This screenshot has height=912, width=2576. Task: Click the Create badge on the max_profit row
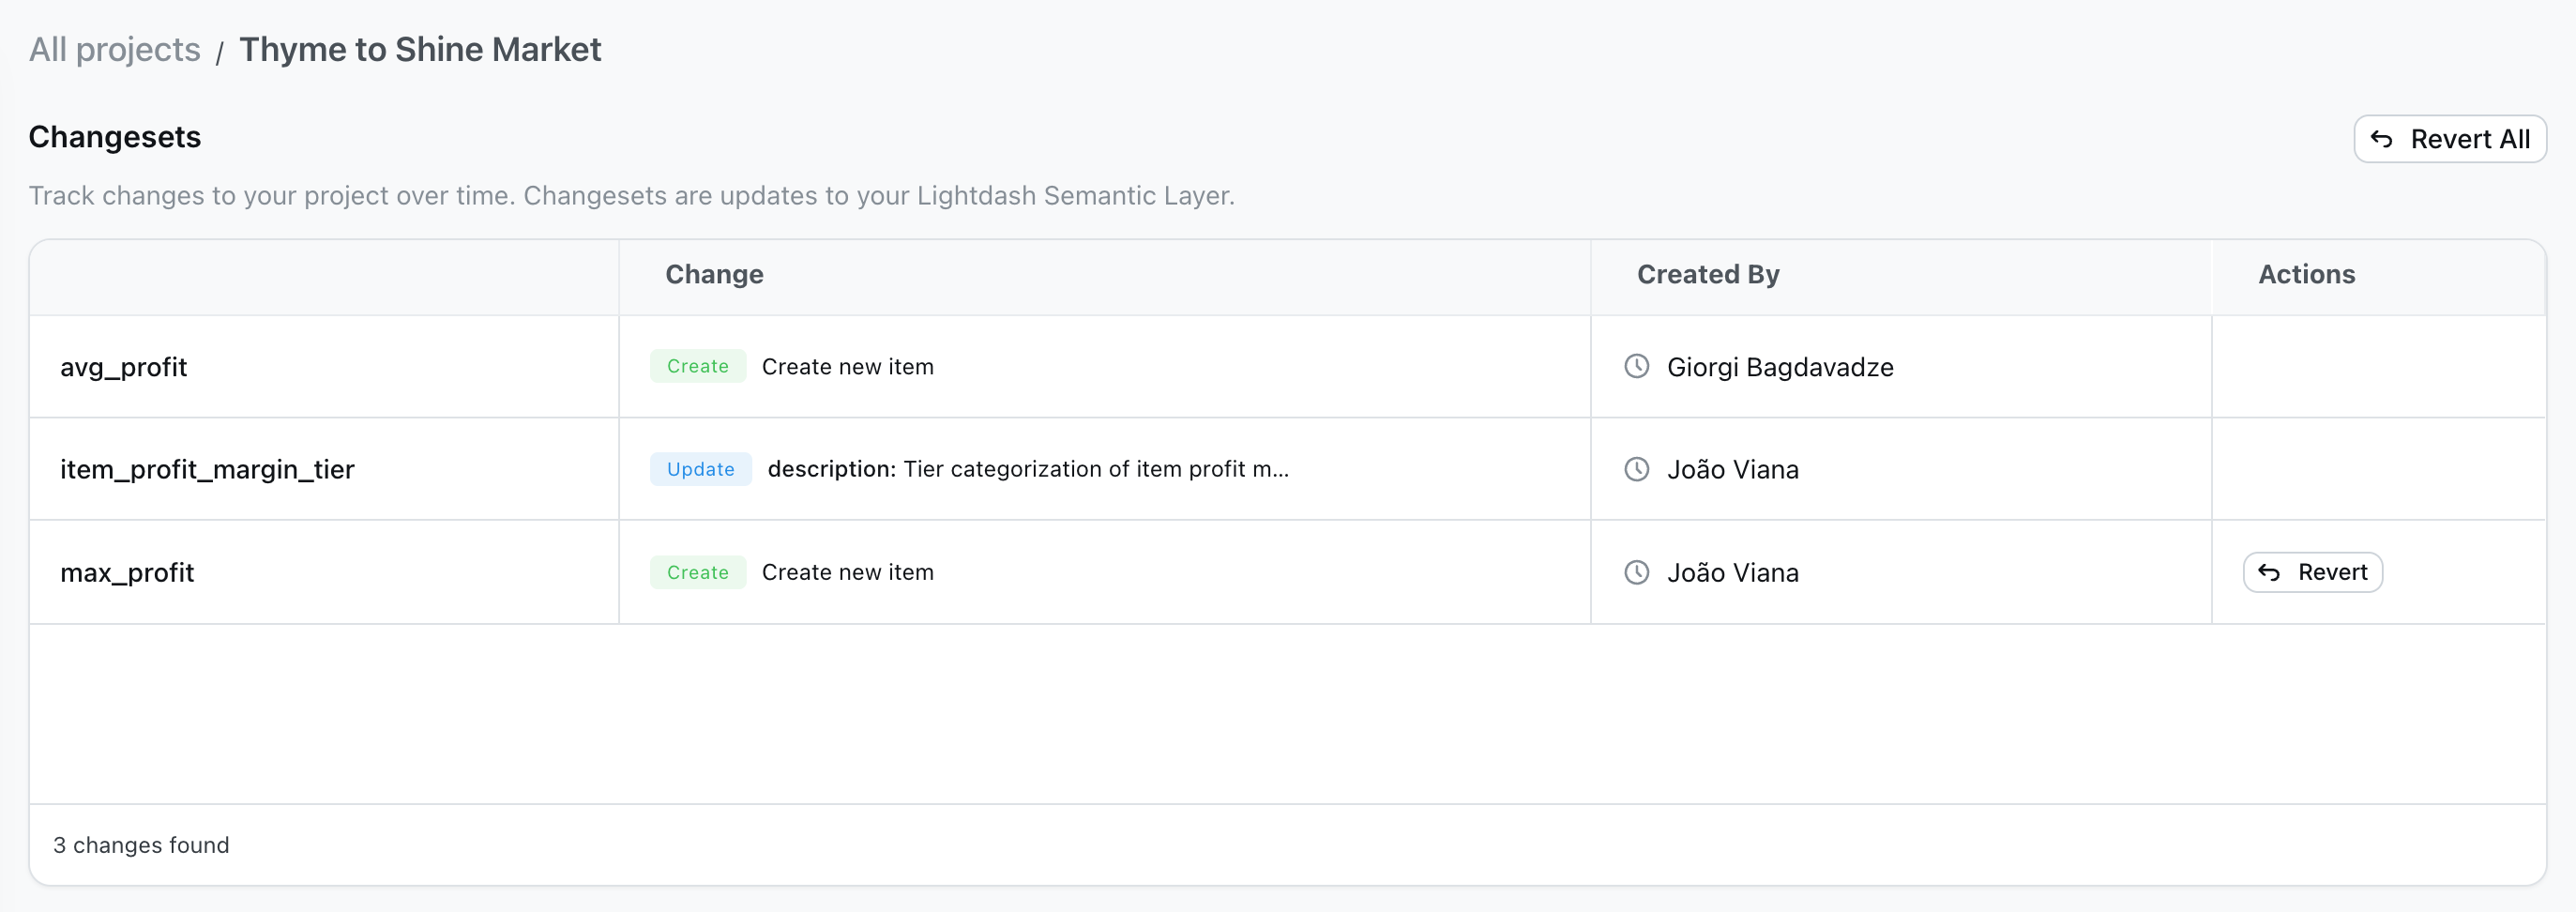pyautogui.click(x=697, y=572)
